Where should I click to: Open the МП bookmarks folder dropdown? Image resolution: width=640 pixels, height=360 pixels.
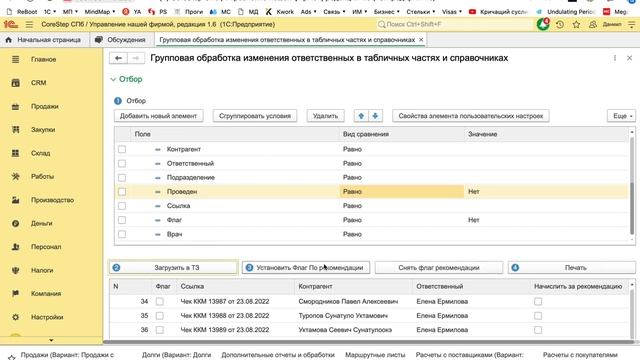pyautogui.click(x=70, y=12)
